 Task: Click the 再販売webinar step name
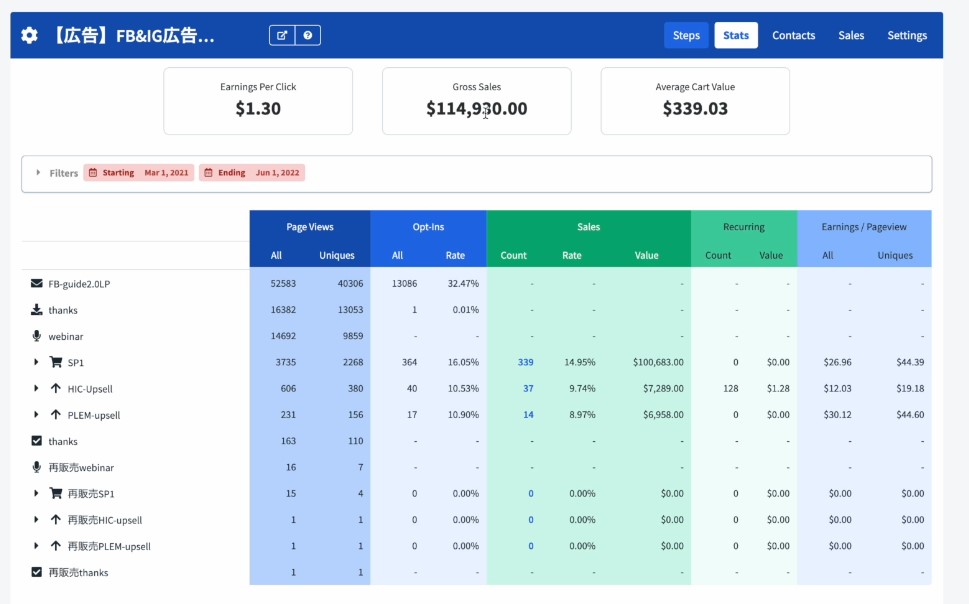pos(81,467)
